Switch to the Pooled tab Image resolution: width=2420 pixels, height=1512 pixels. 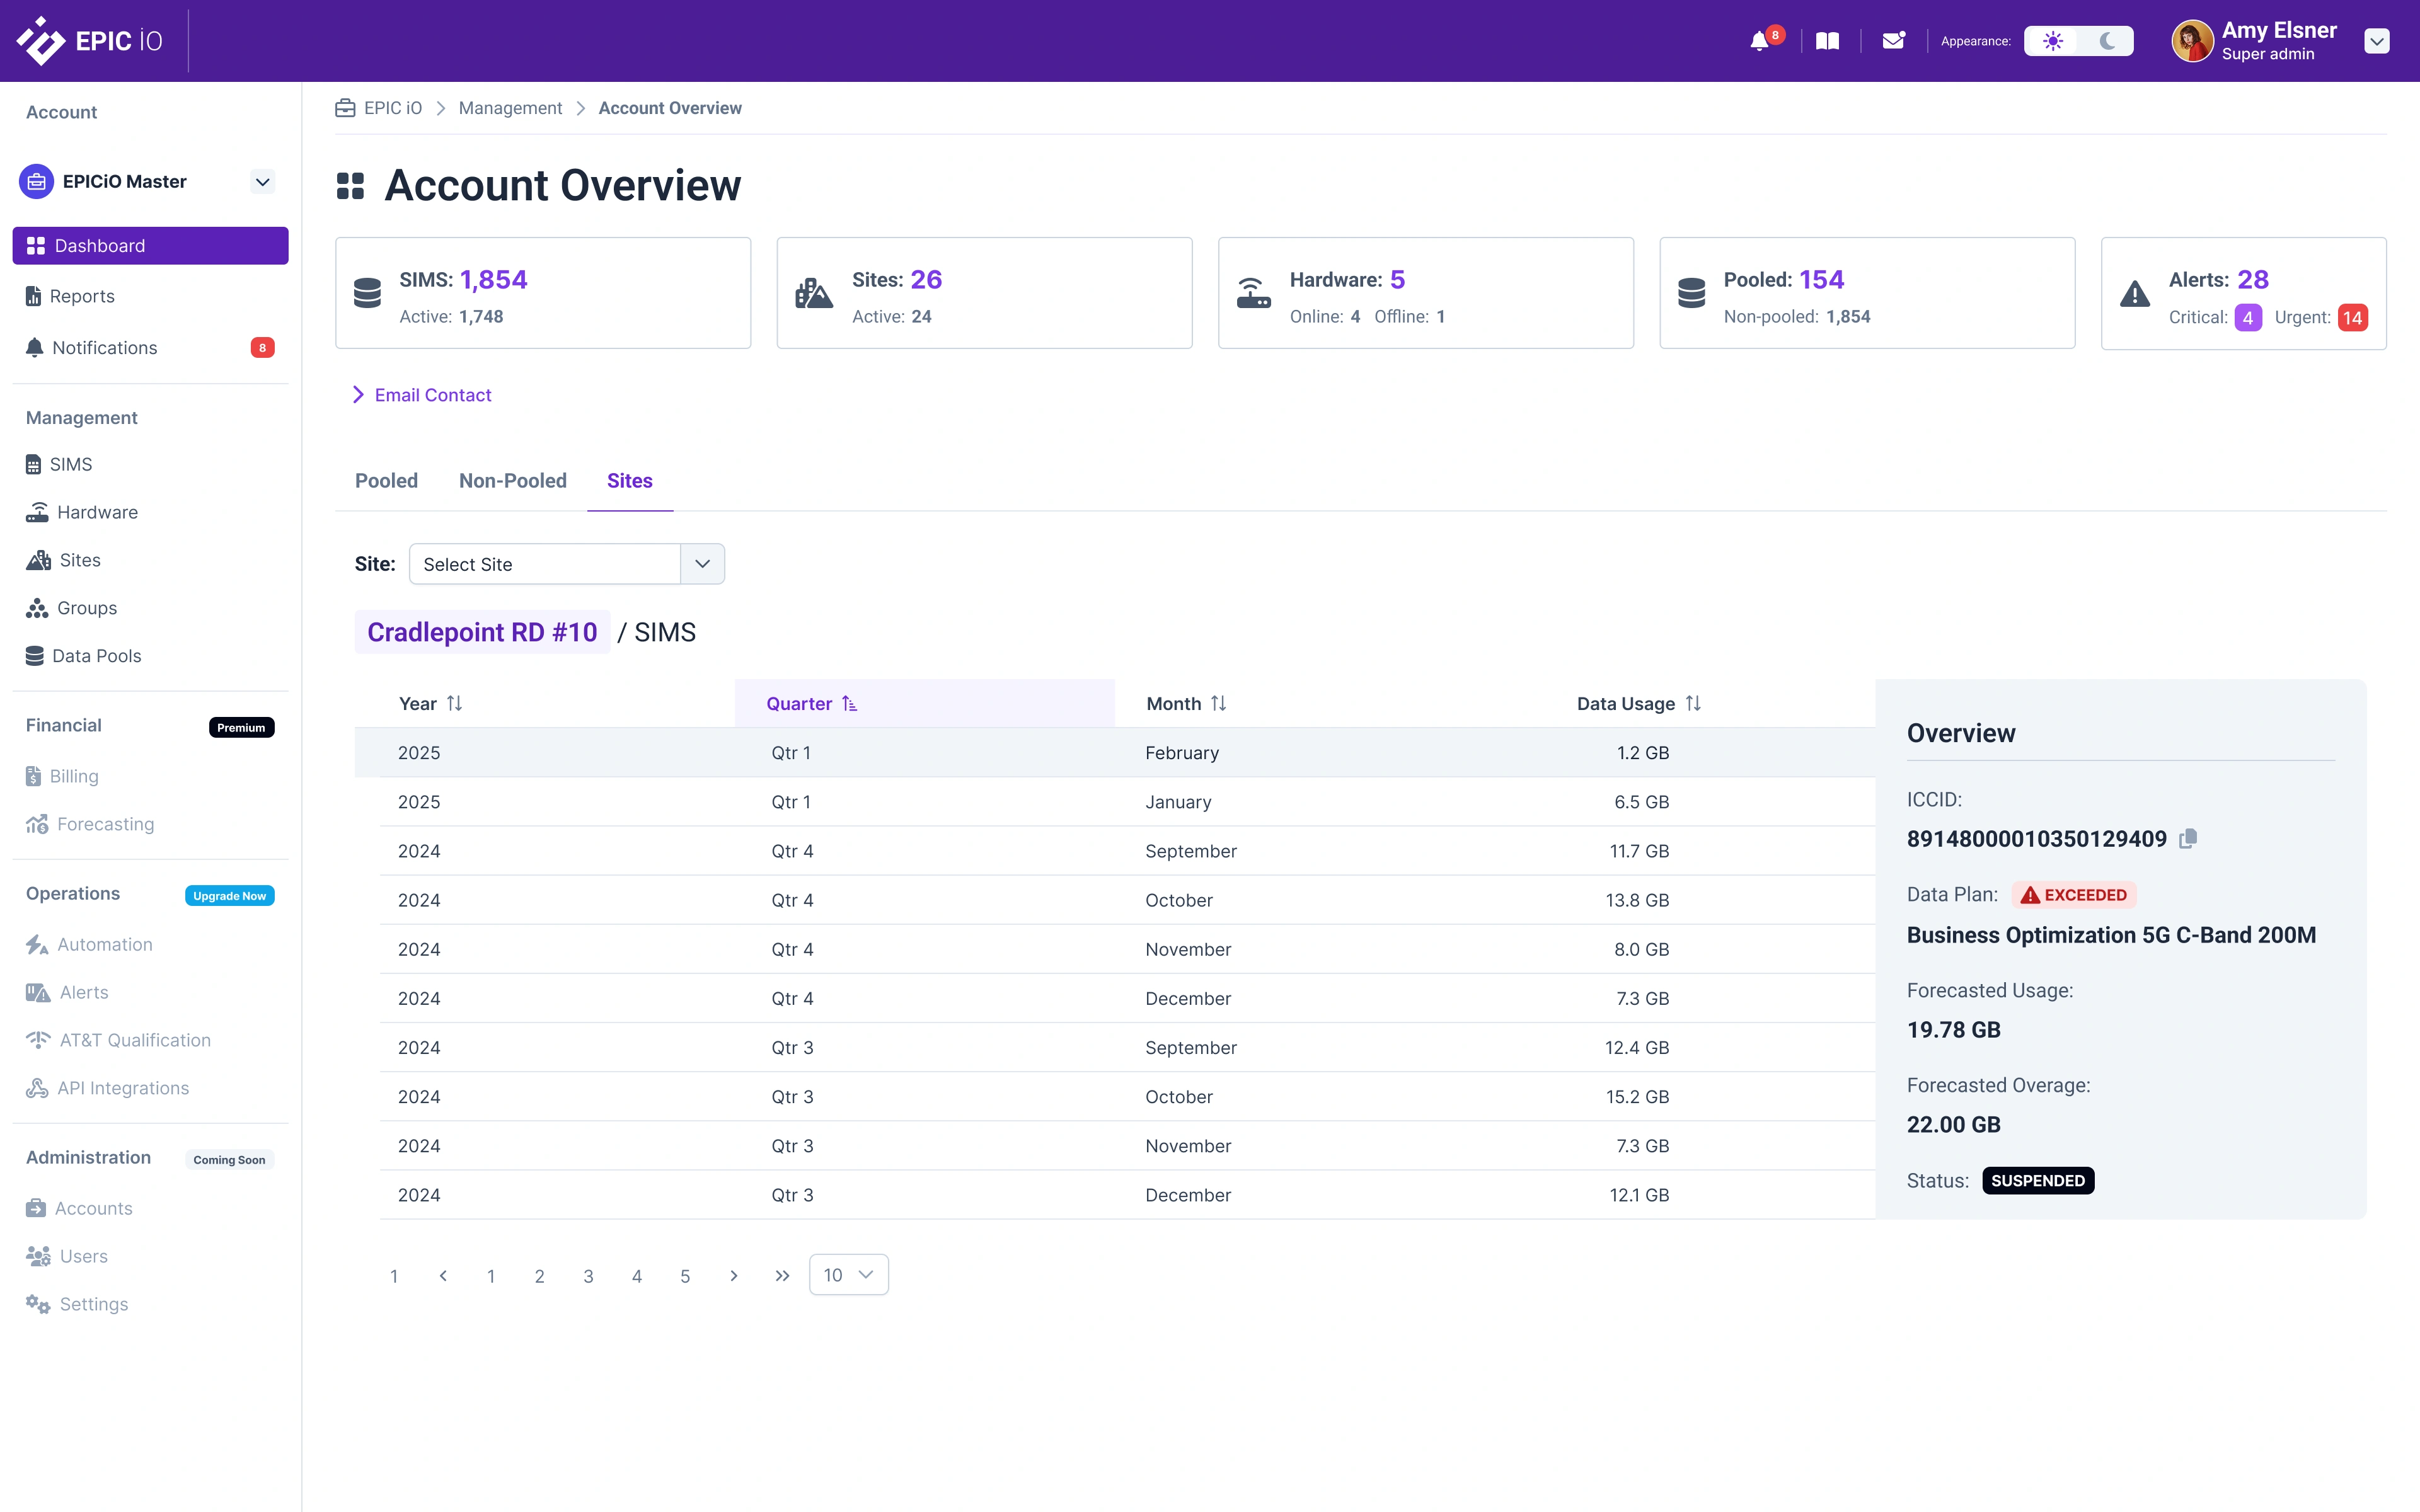[386, 481]
